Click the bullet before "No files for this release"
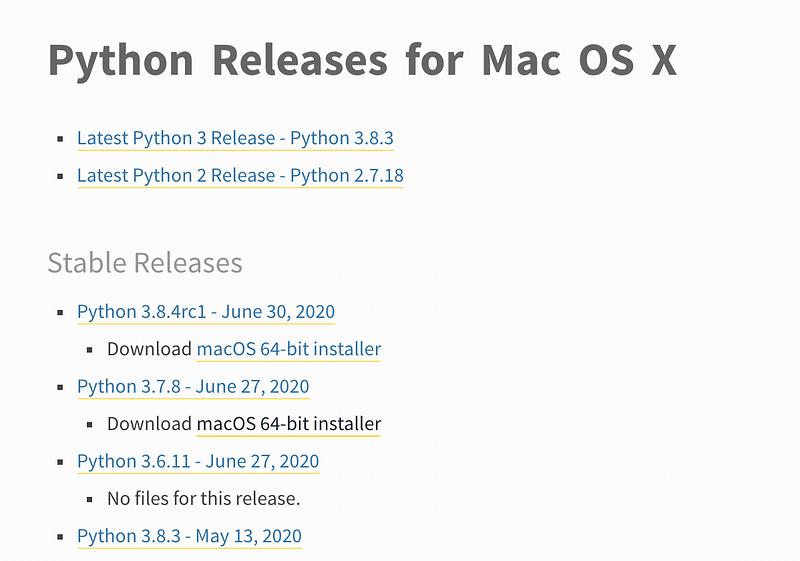The image size is (800, 561). point(91,499)
